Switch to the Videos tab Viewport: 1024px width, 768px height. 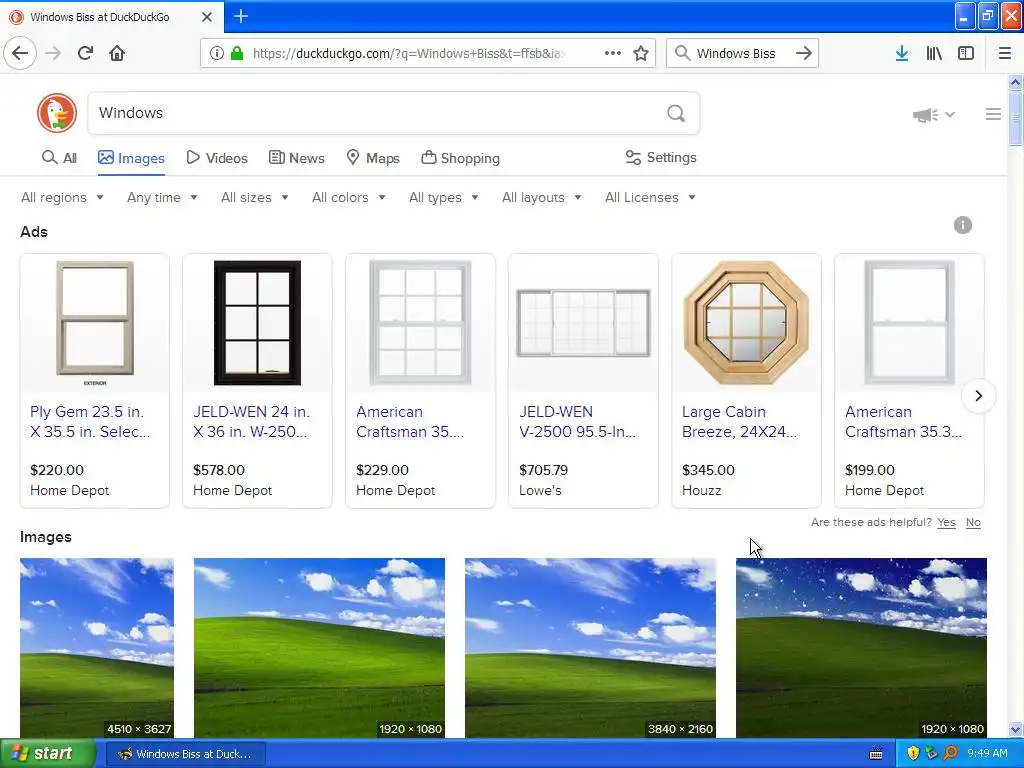pos(217,158)
